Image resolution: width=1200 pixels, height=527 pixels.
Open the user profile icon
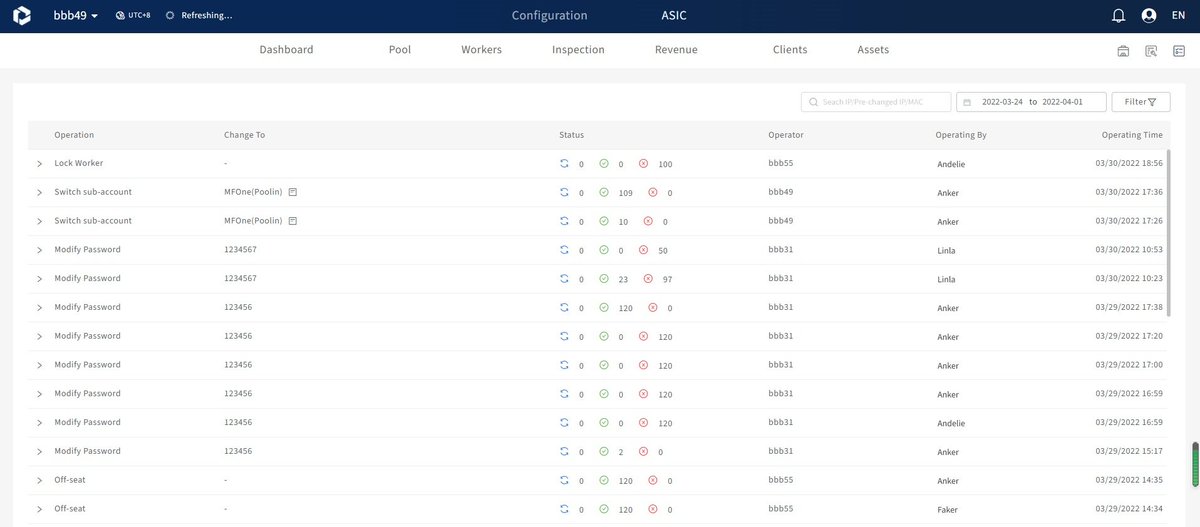(x=1149, y=16)
